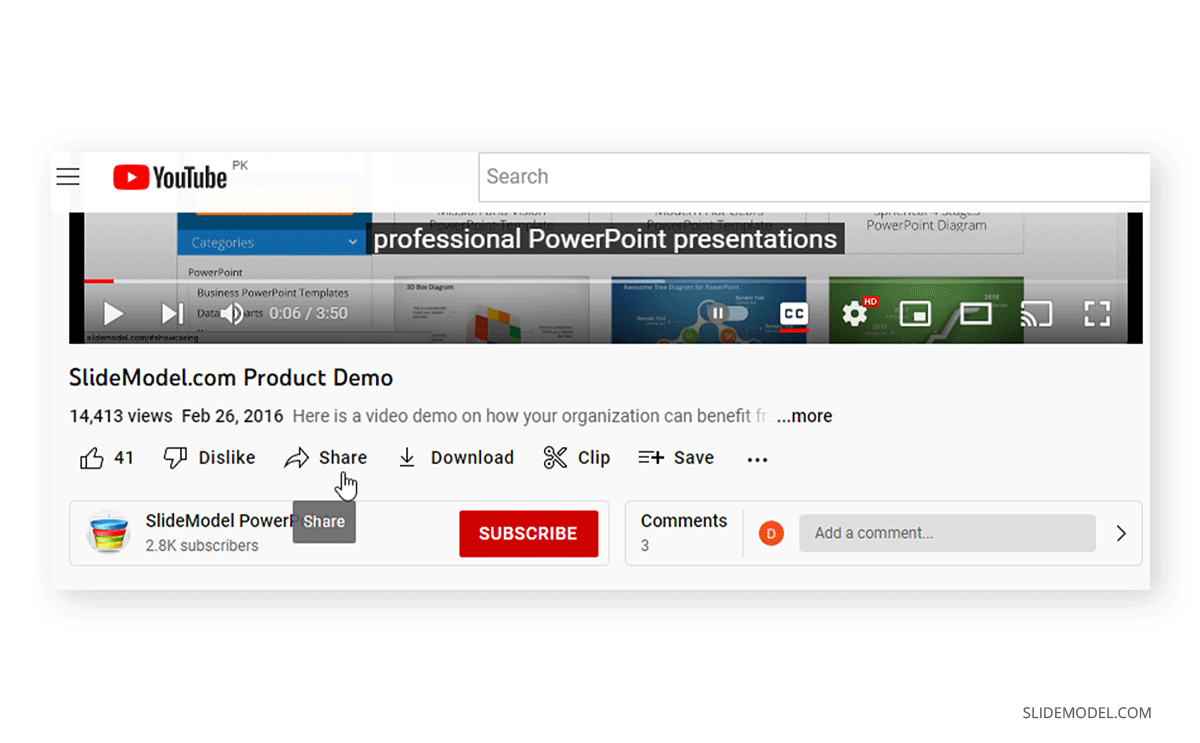Screen dimensions: 1200x743
Task: Share the video using the Share button
Action: pos(326,457)
